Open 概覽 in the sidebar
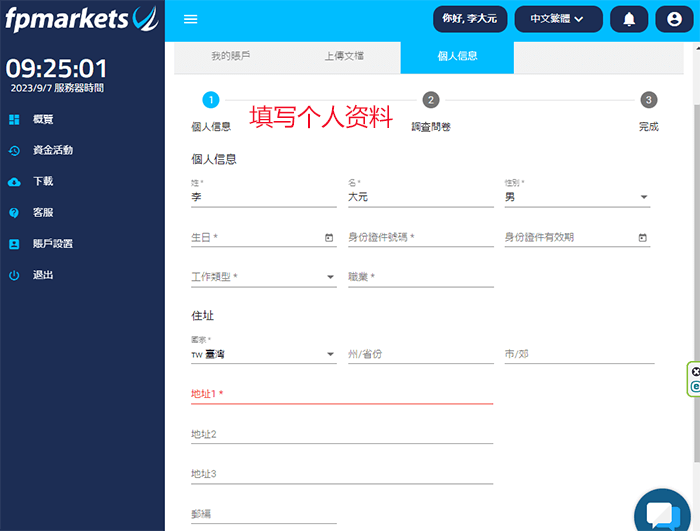The height and width of the screenshot is (531, 700). tap(43, 119)
